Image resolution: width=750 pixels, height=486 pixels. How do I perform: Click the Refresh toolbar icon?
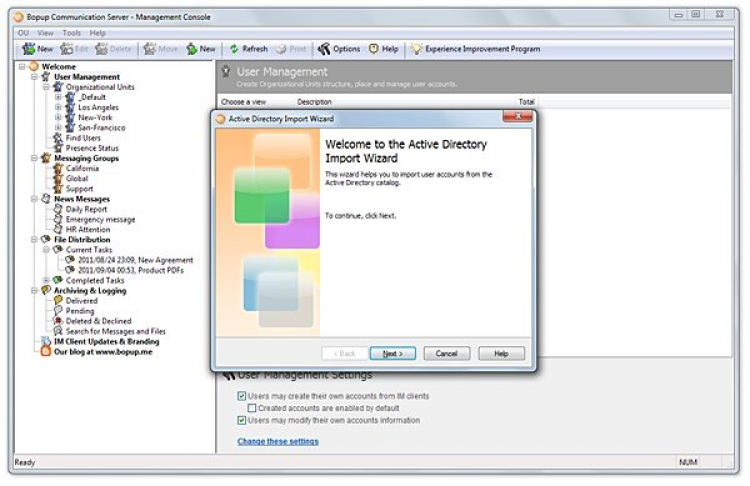248,49
